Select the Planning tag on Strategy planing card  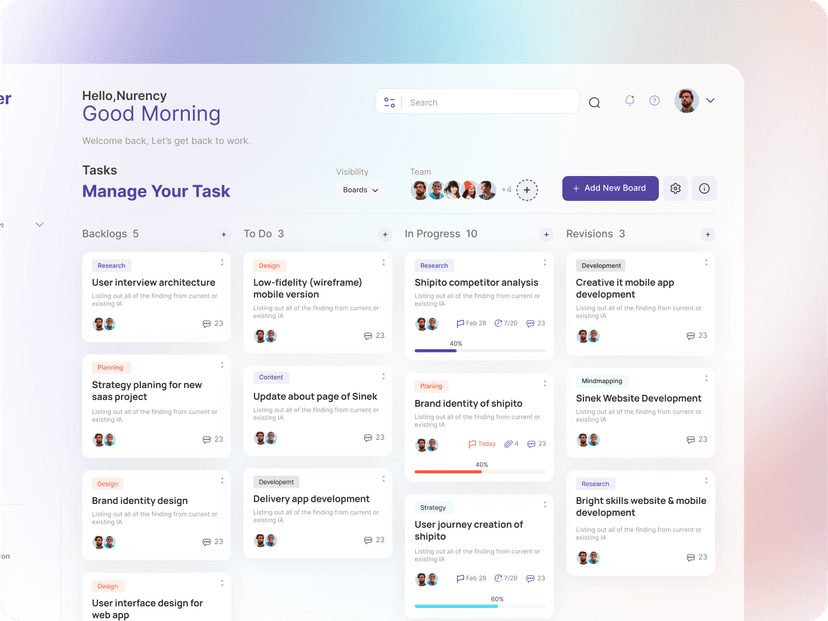(110, 368)
